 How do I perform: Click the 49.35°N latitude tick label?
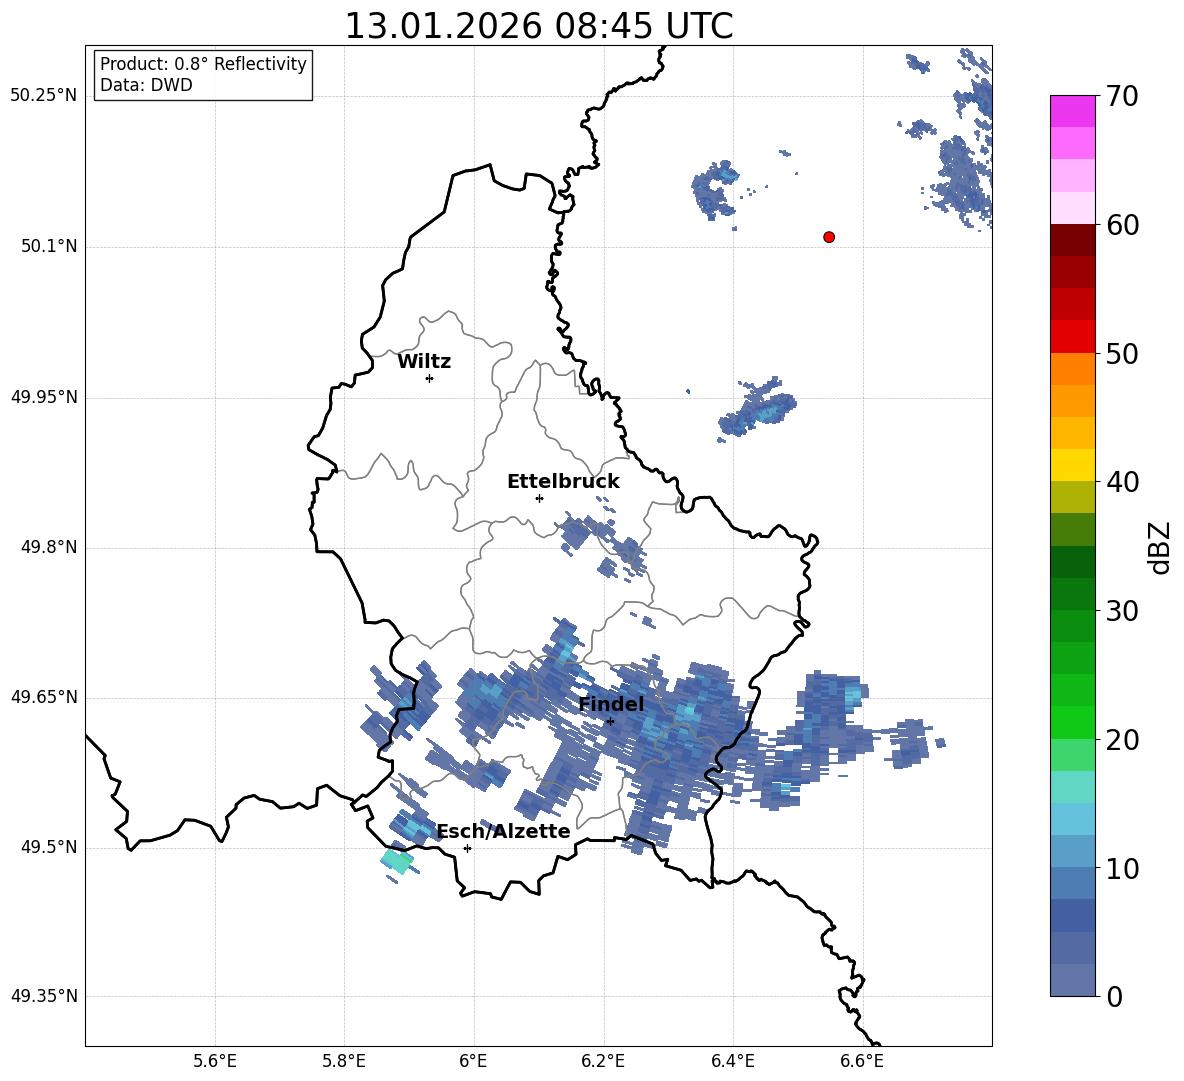(44, 996)
